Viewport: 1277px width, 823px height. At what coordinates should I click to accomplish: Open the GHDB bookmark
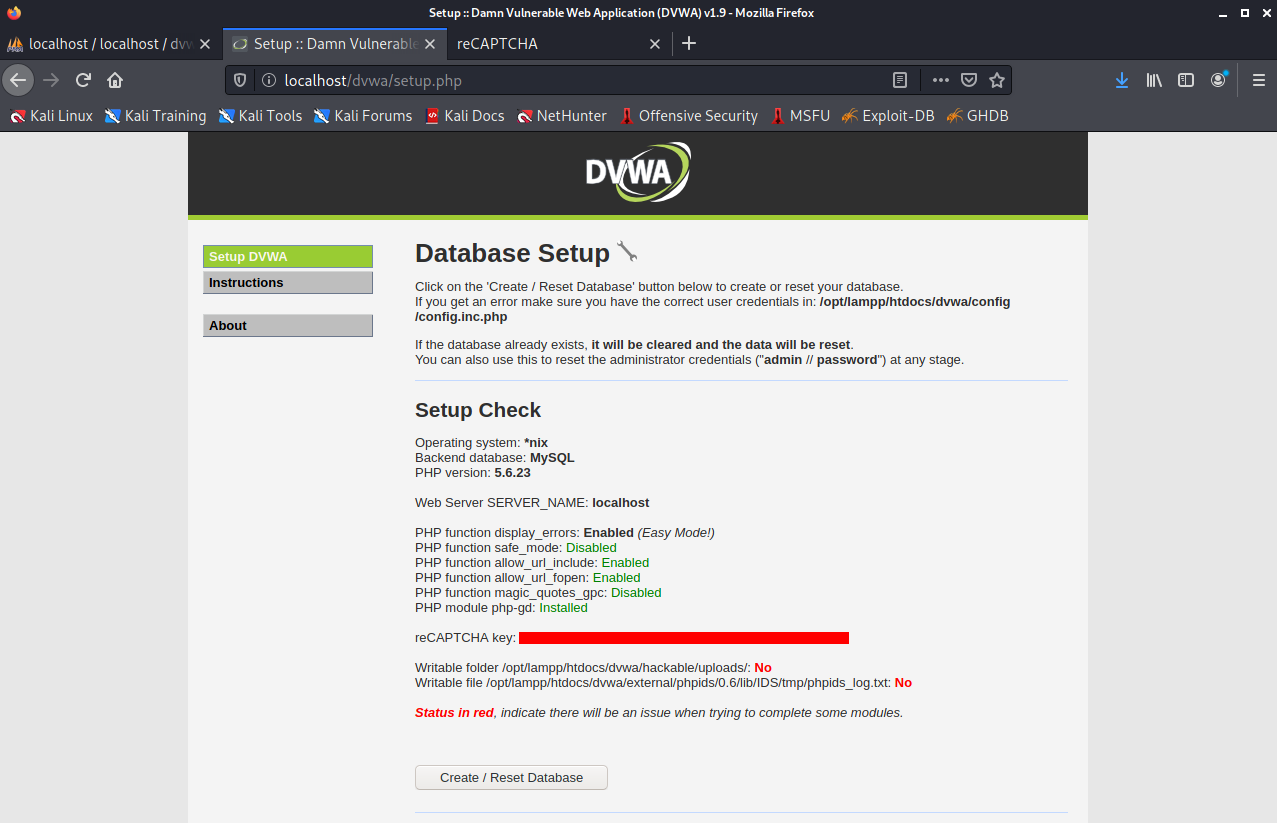point(977,116)
